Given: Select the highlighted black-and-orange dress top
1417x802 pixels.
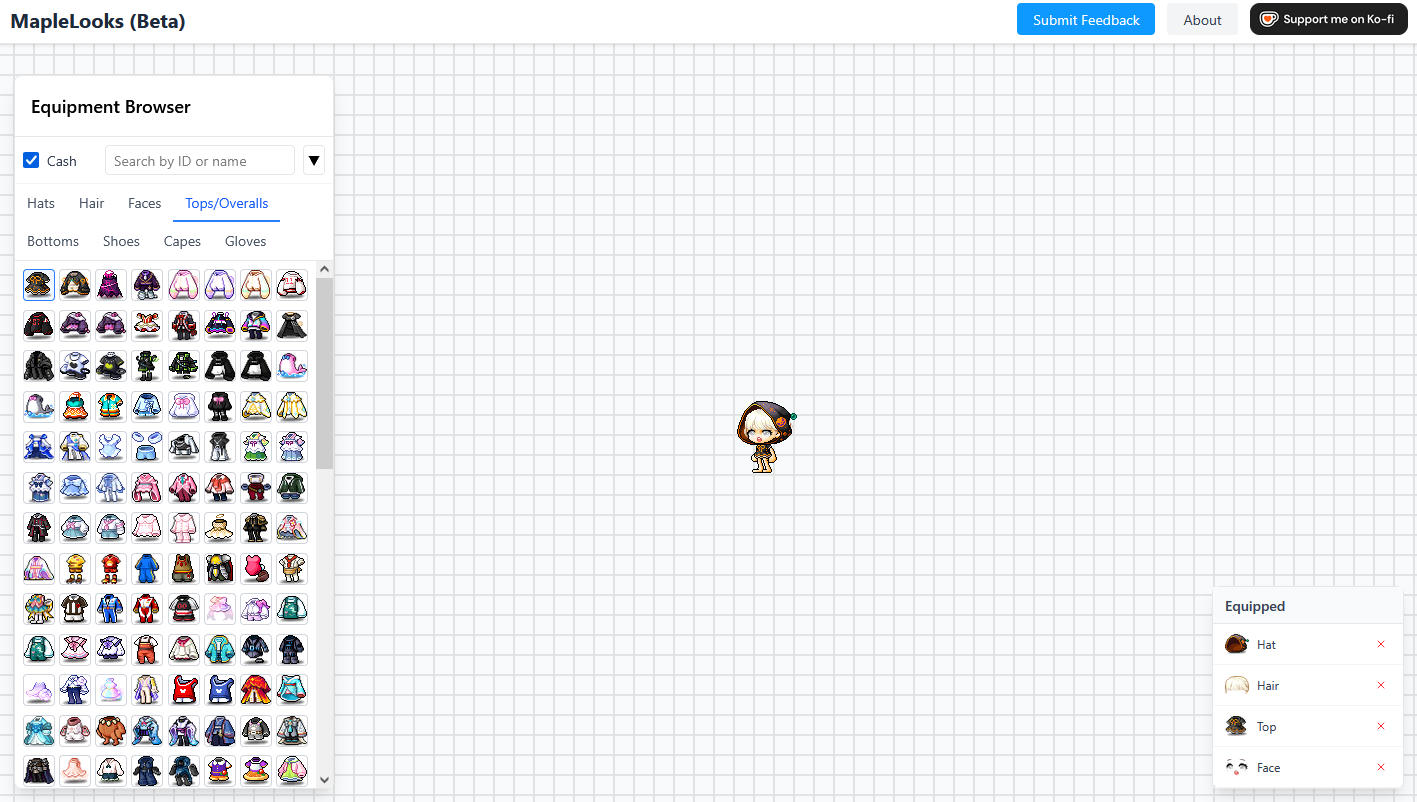Looking at the screenshot, I should pos(38,285).
